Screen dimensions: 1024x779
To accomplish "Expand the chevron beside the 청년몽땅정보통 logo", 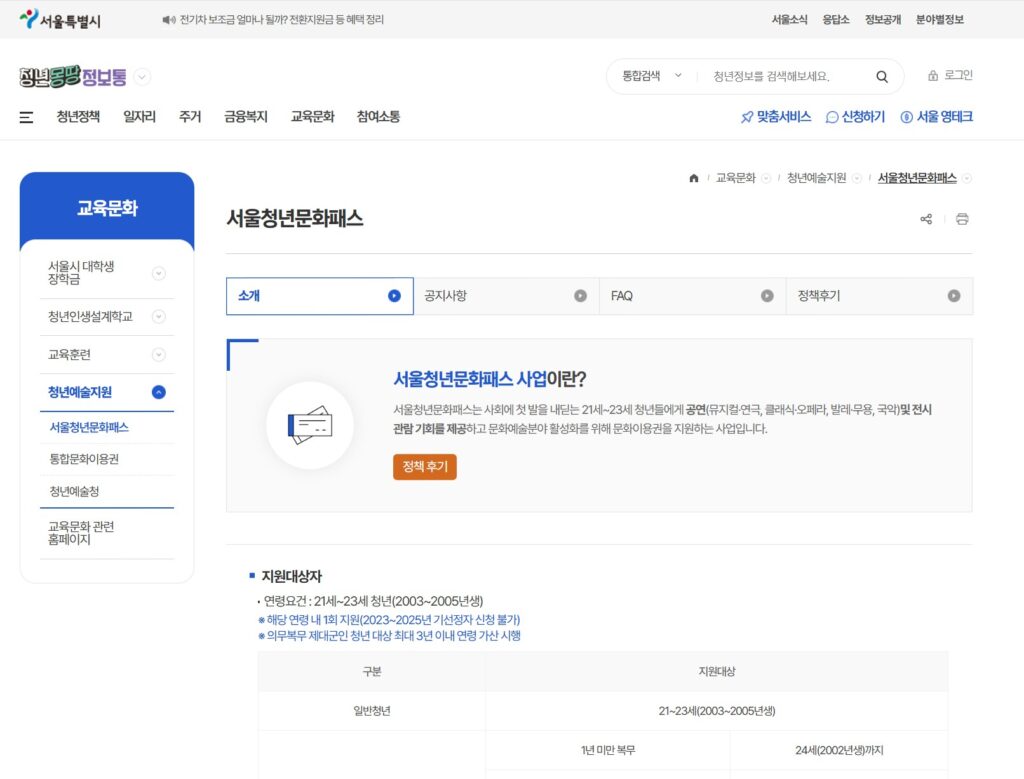I will [141, 76].
